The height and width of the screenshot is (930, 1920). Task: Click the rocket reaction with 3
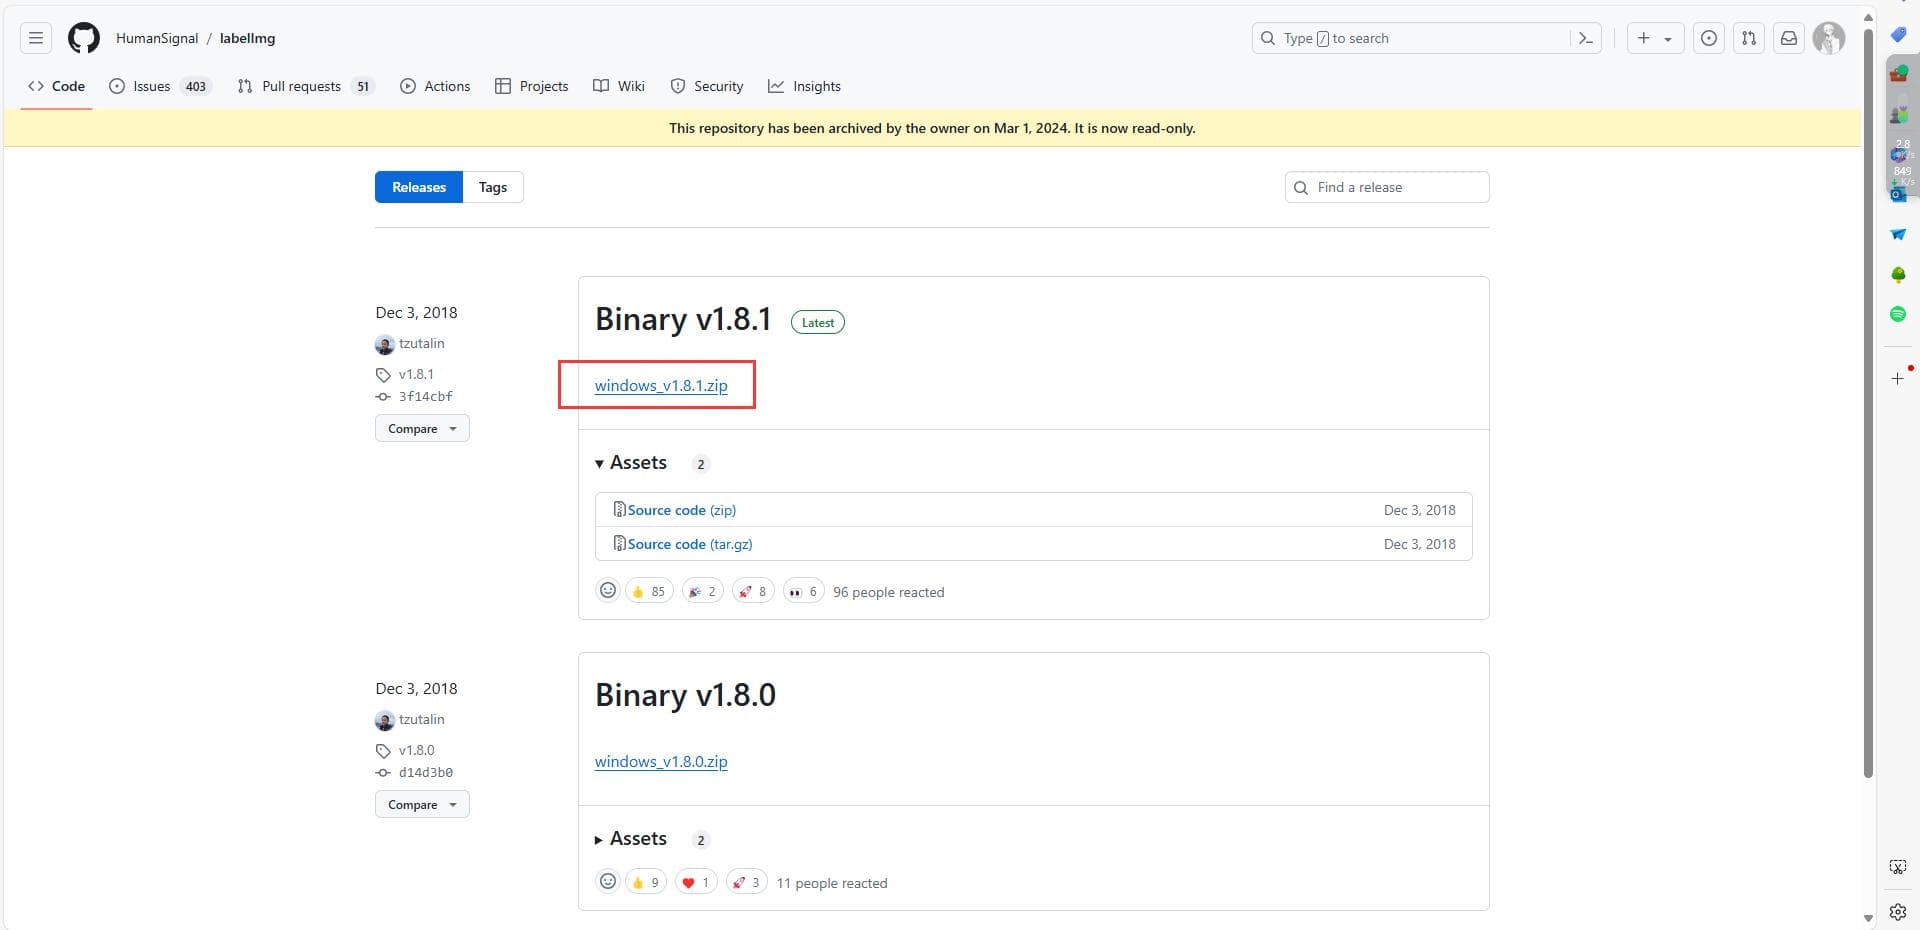pos(746,882)
